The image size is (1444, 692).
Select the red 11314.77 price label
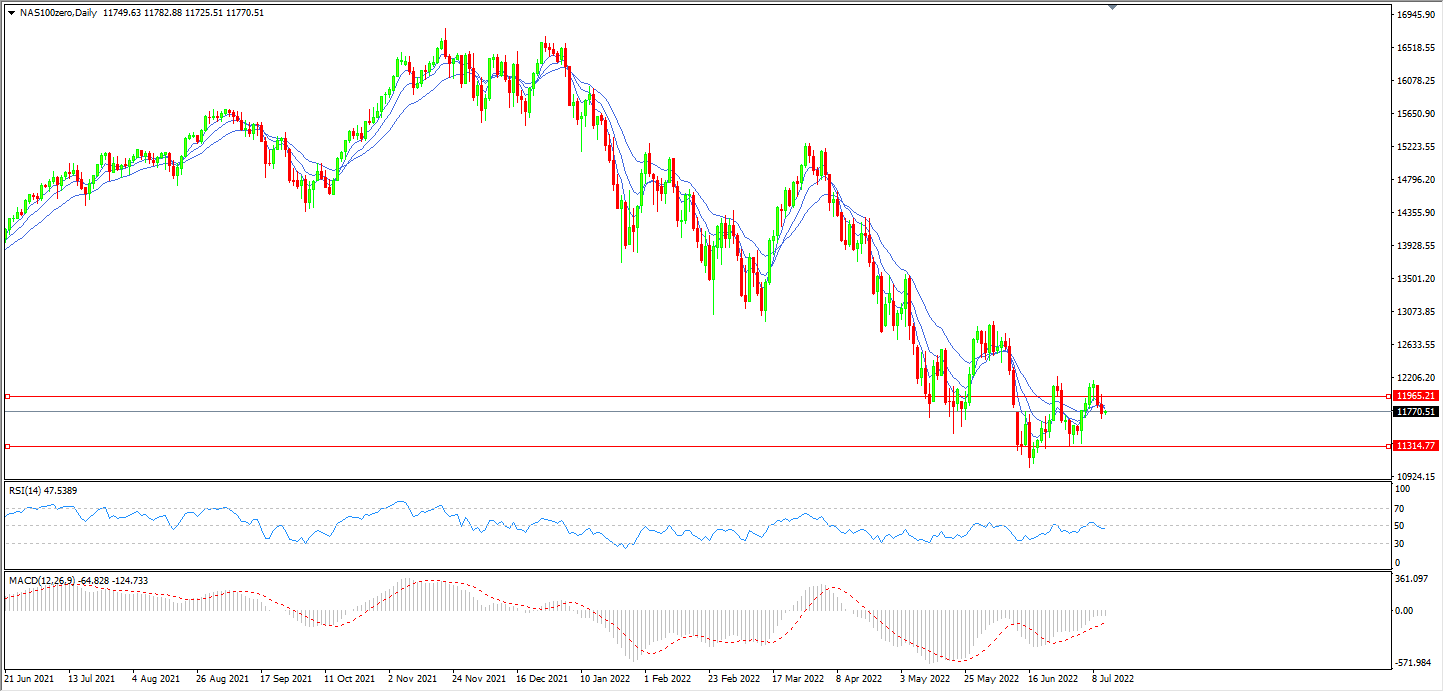(x=1414, y=446)
